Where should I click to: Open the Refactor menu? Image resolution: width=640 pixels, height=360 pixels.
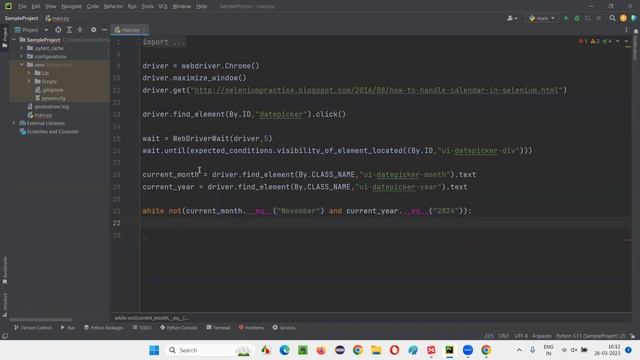pyautogui.click(x=113, y=7)
